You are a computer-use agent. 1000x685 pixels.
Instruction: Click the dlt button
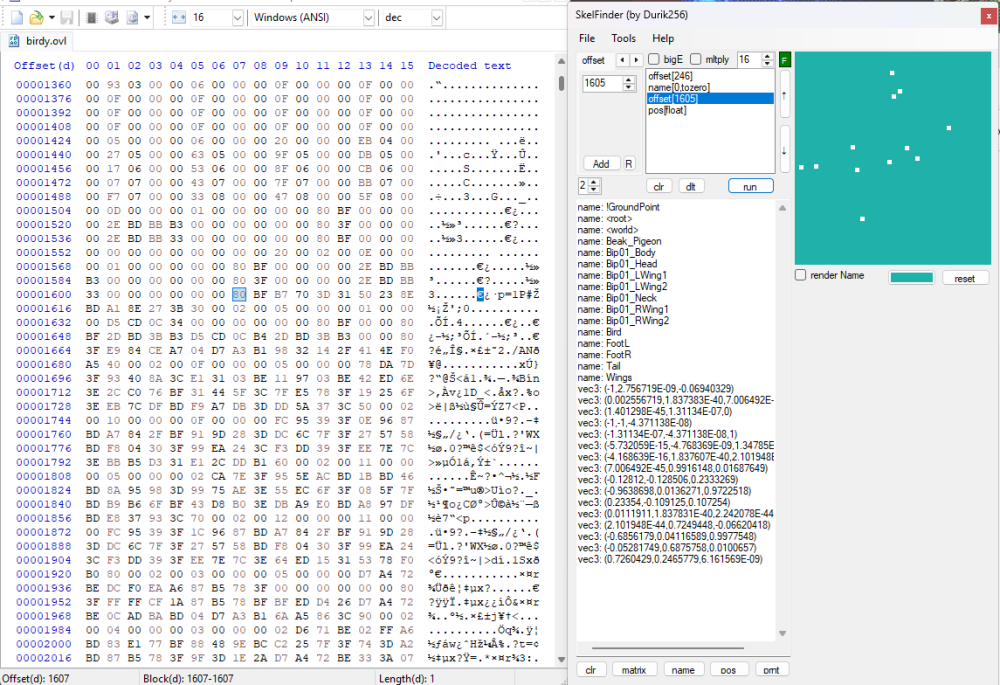click(x=691, y=186)
